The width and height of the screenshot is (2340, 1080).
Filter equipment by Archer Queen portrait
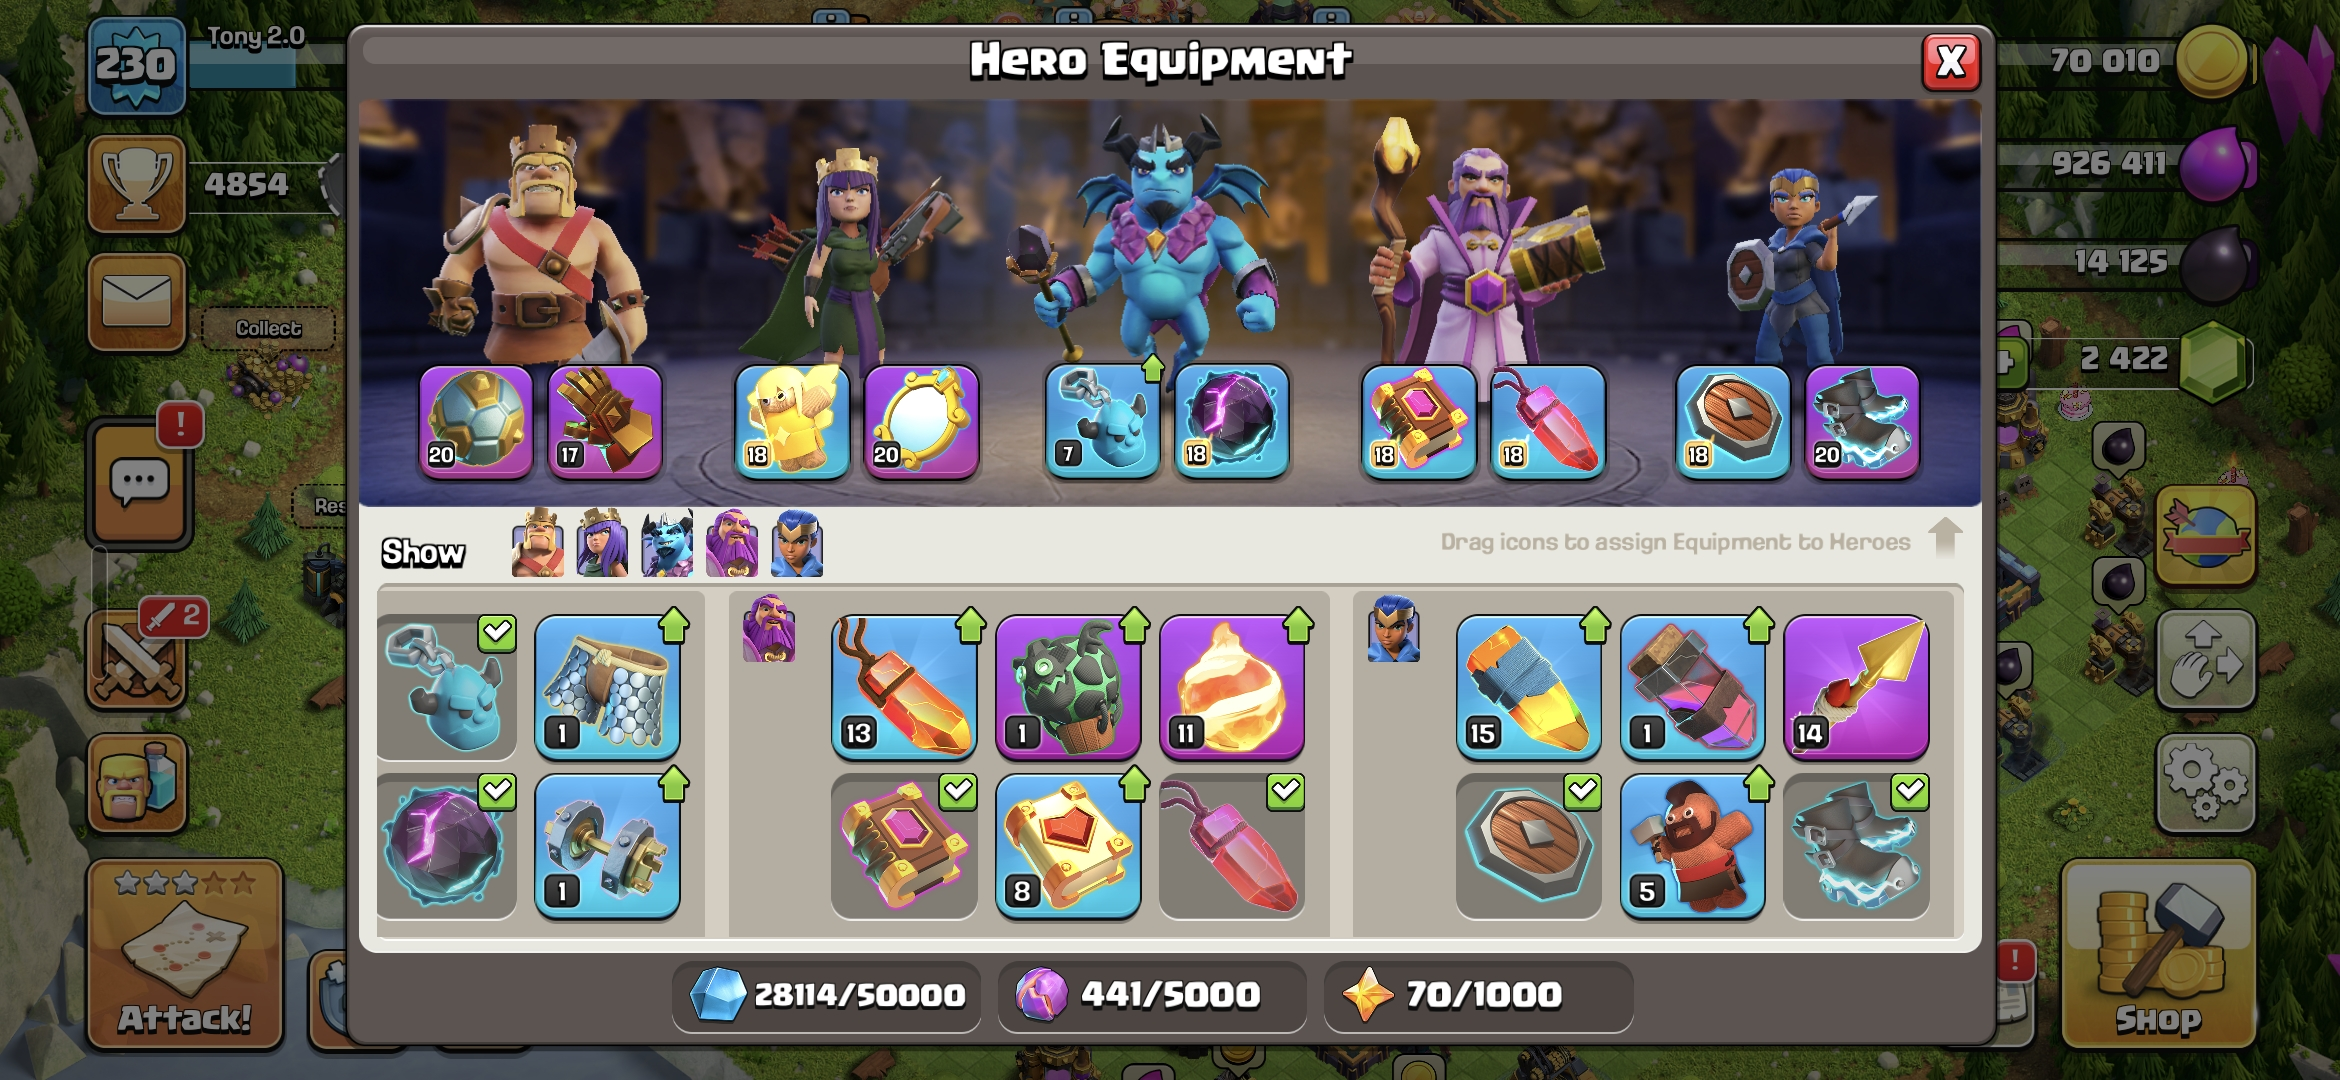pos(602,544)
